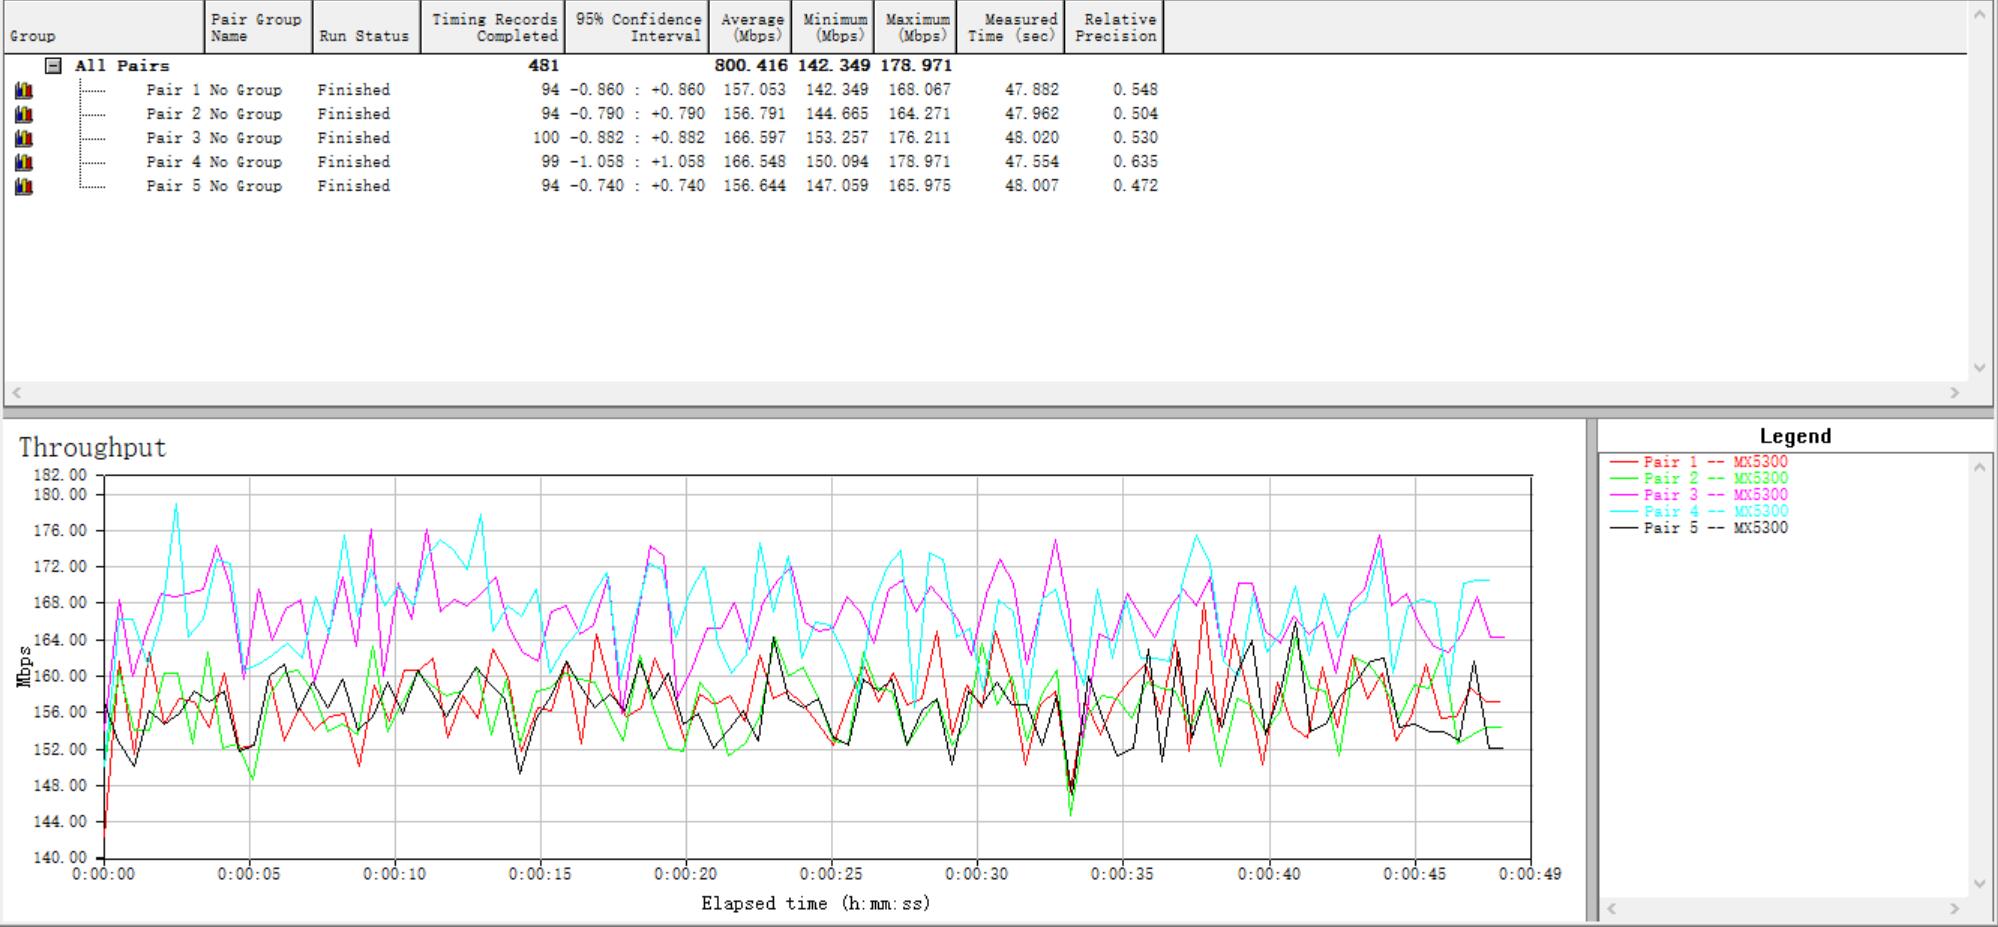Click the chart icon for Pair 1 row
Screen dimensions: 1998x927
click(24, 90)
